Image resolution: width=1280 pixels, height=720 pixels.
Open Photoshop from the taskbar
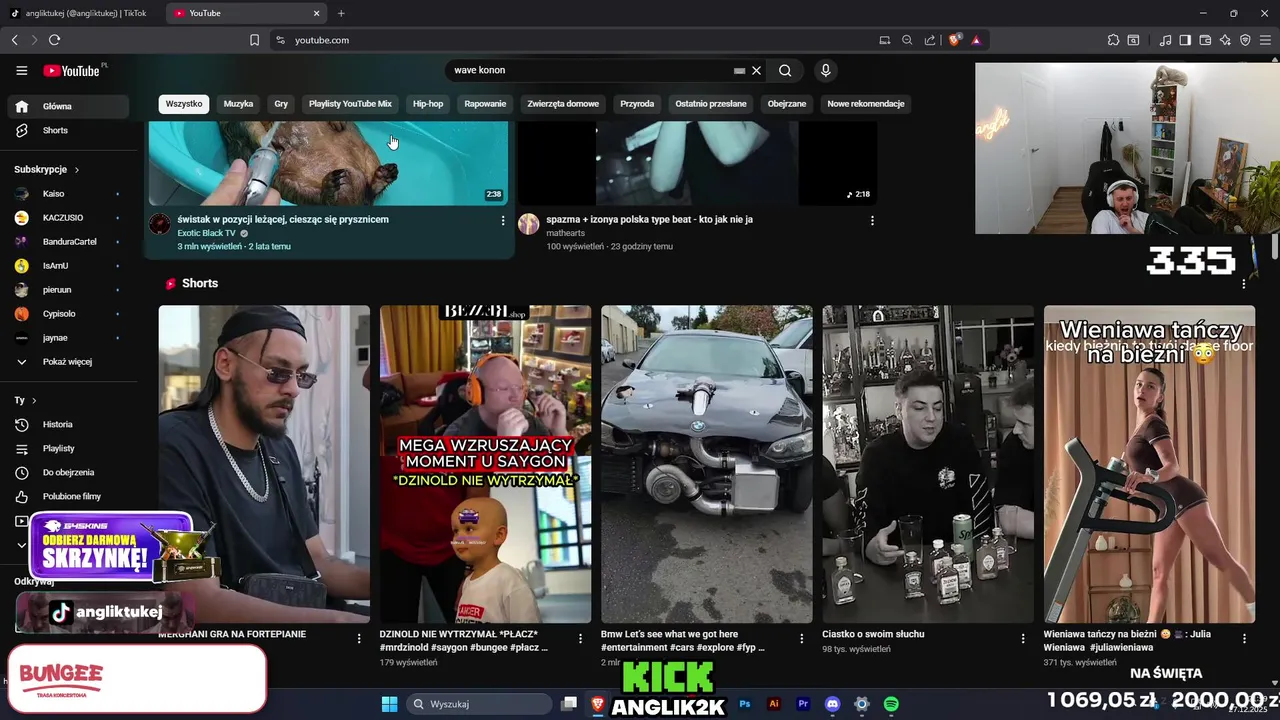(745, 704)
